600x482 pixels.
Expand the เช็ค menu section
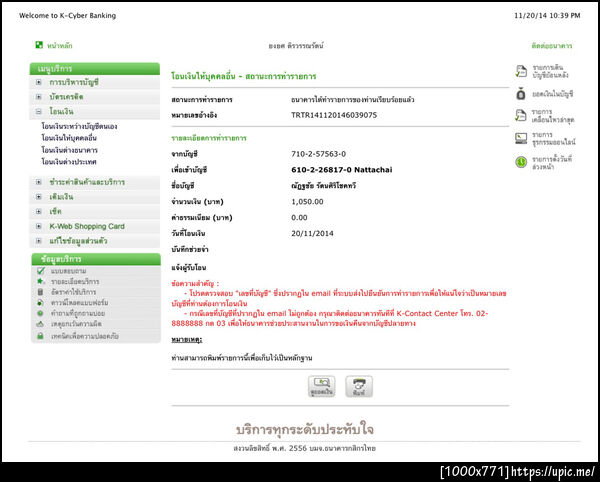point(39,212)
